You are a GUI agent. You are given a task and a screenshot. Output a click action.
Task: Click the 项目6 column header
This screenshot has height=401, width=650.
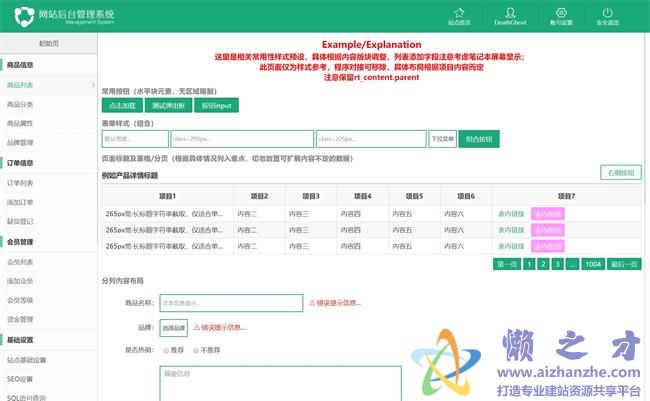coord(466,196)
